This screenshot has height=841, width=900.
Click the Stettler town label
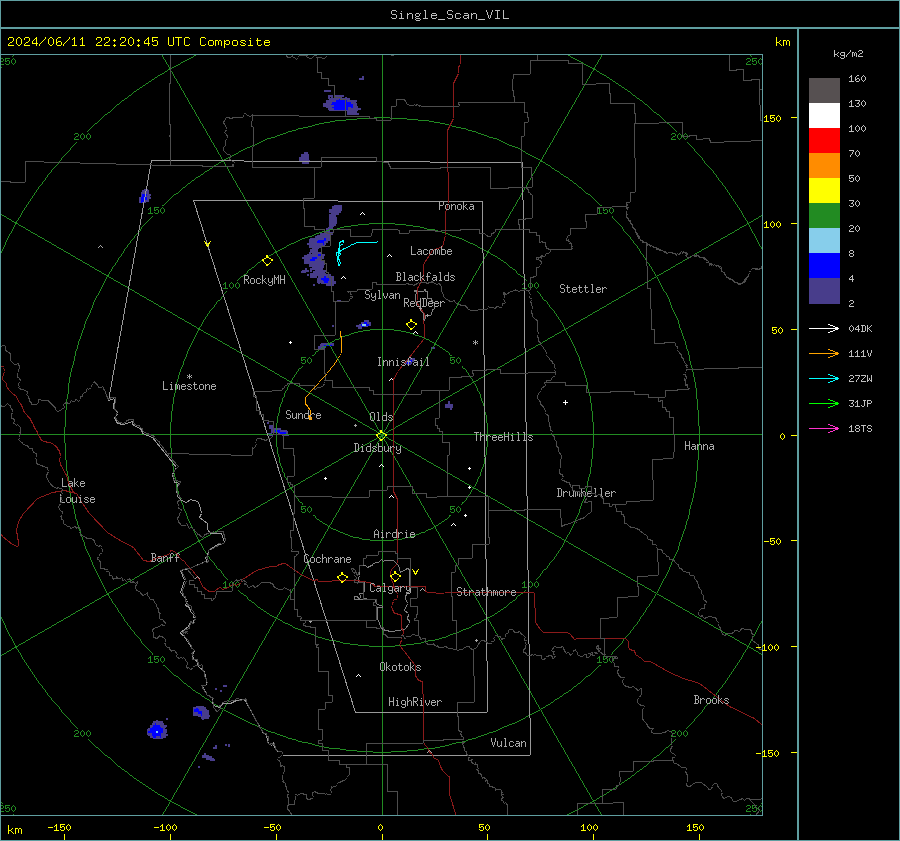[583, 289]
